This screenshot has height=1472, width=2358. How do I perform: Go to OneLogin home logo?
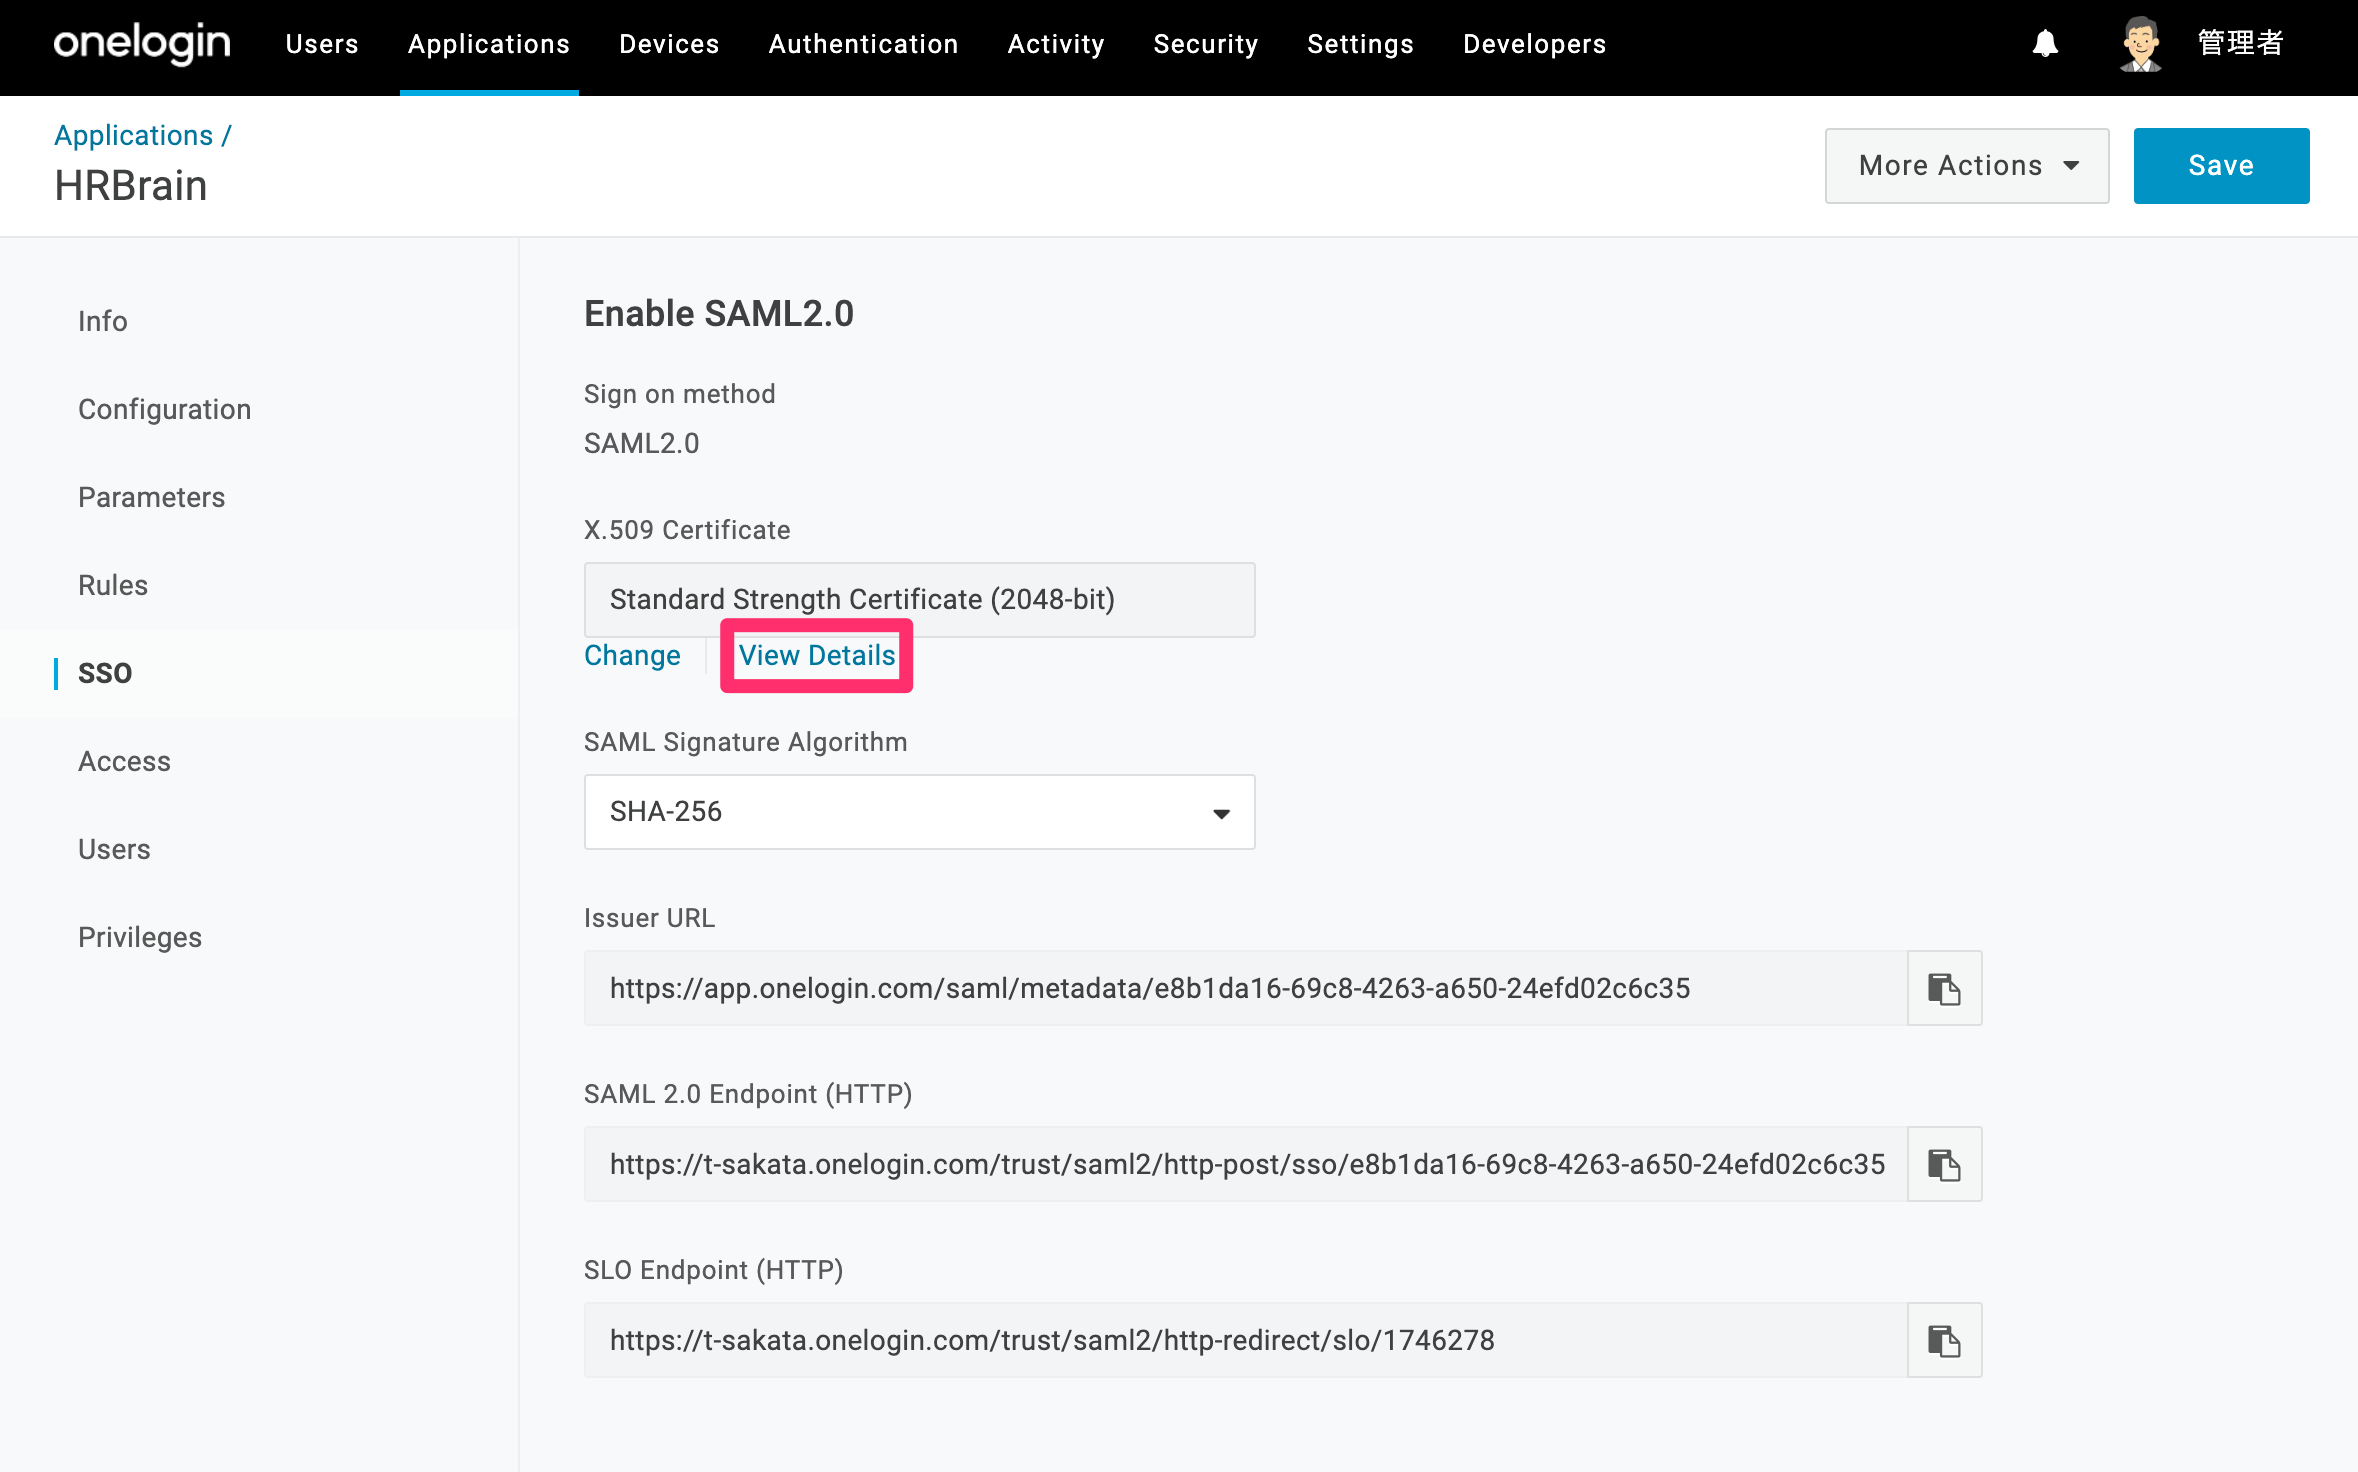click(142, 44)
